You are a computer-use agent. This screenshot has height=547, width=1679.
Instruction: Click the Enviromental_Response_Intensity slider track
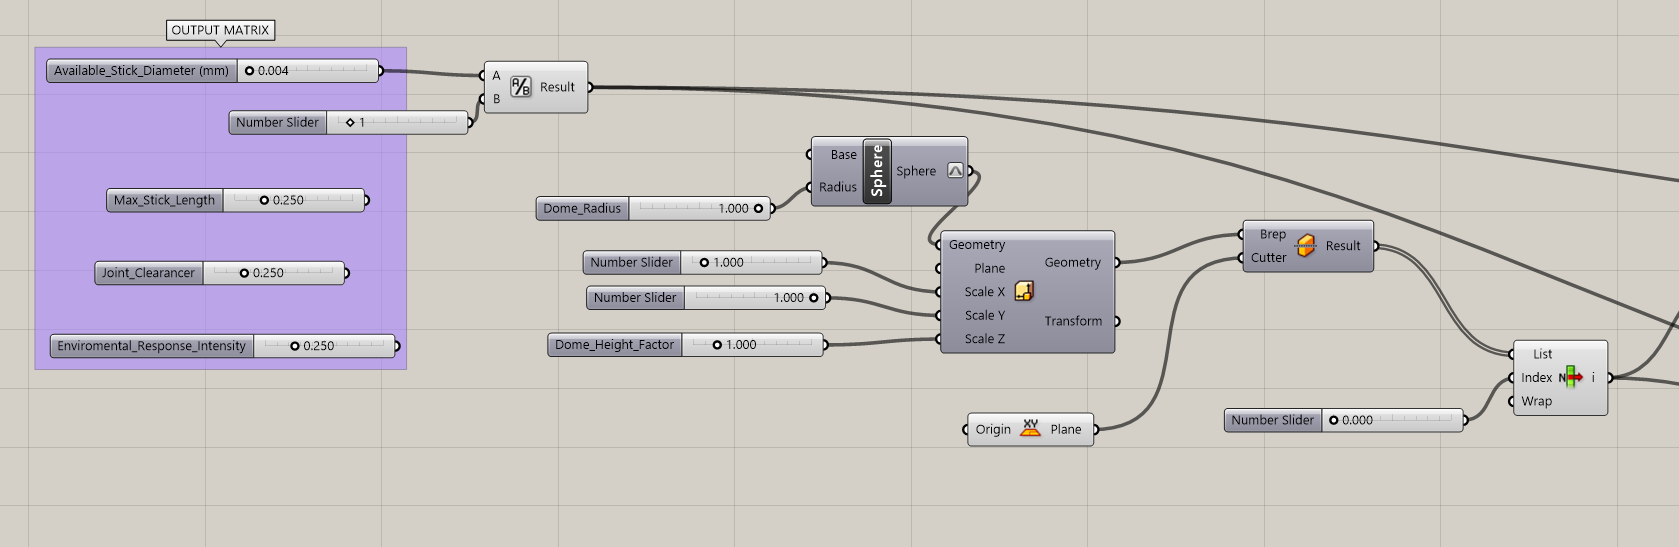tap(324, 346)
